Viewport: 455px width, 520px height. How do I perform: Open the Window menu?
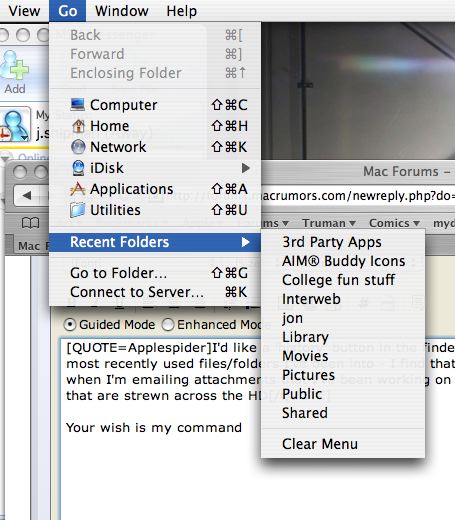pyautogui.click(x=122, y=11)
